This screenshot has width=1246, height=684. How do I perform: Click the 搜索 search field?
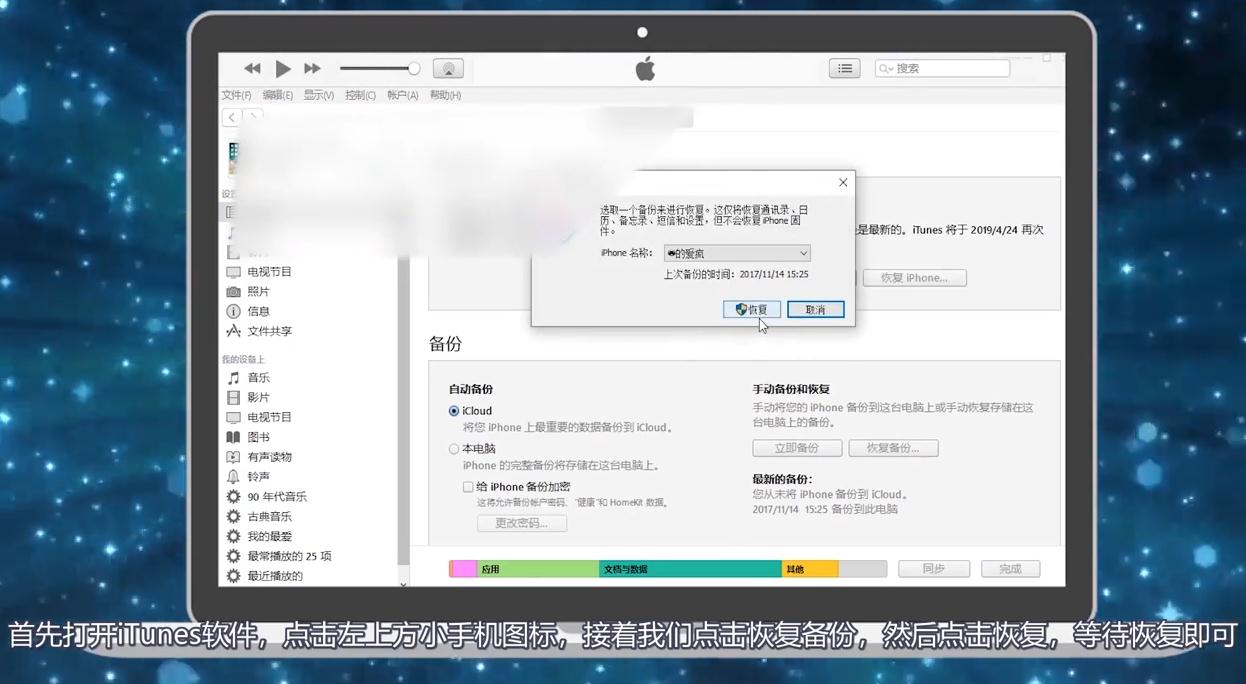pos(942,68)
